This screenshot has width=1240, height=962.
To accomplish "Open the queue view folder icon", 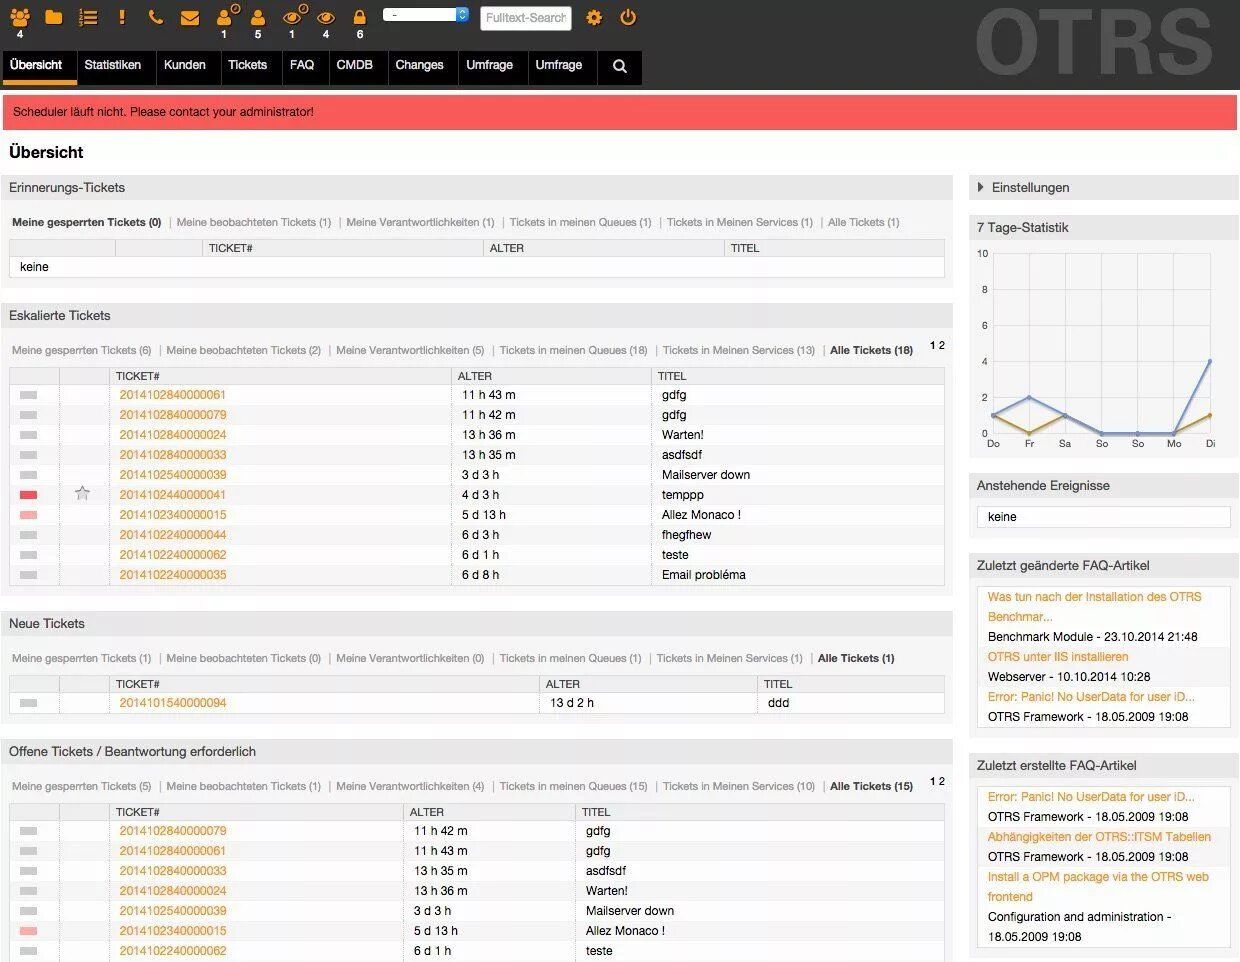I will 54,17.
